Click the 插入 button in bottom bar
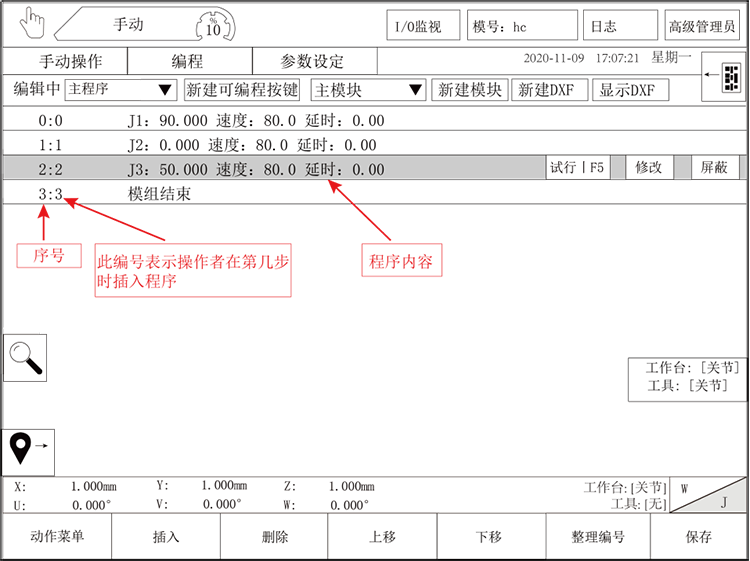Viewport: 750px width, 561px height. pyautogui.click(x=166, y=537)
